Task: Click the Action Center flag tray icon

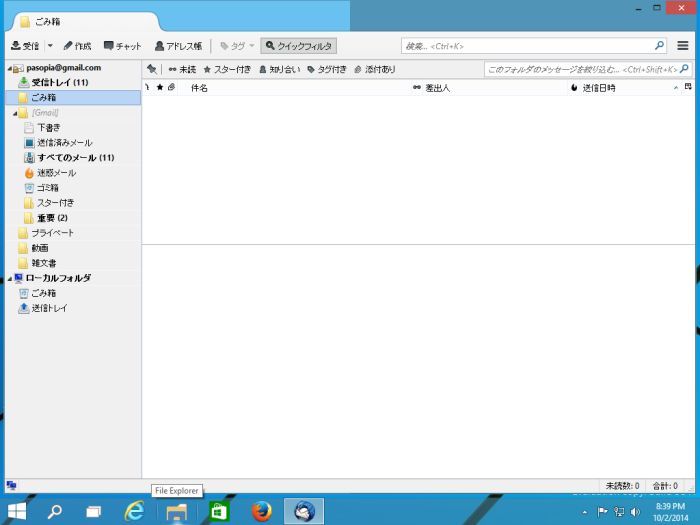Action: coord(602,512)
